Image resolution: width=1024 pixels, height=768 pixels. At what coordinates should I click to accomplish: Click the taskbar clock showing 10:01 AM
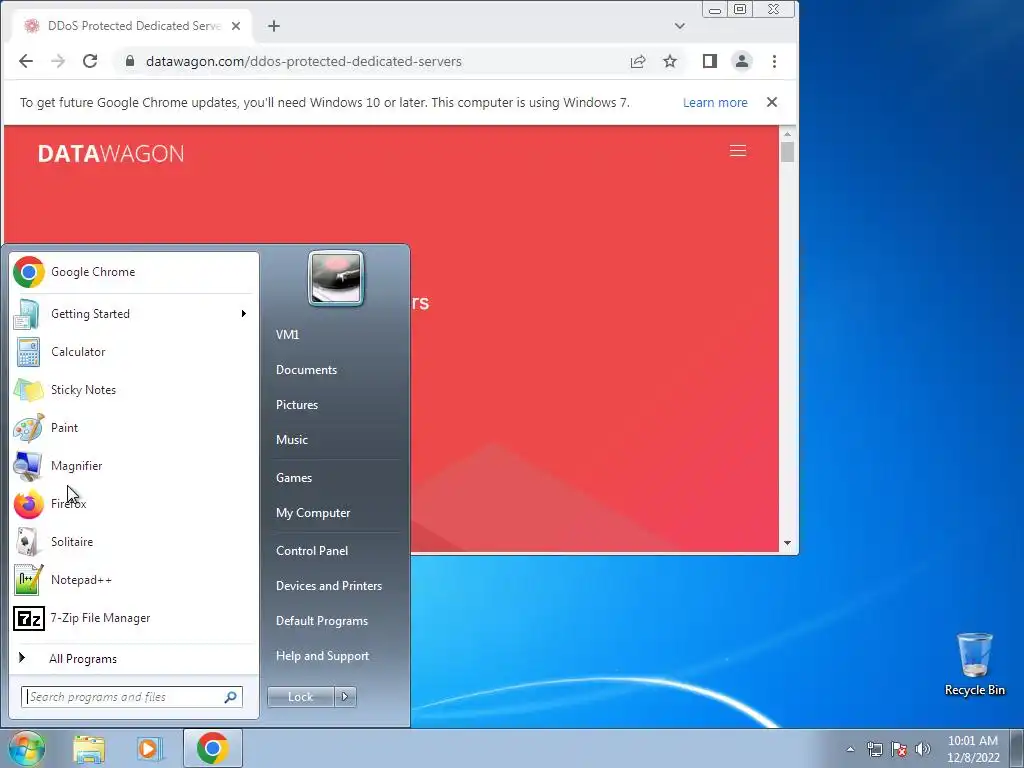tap(973, 749)
